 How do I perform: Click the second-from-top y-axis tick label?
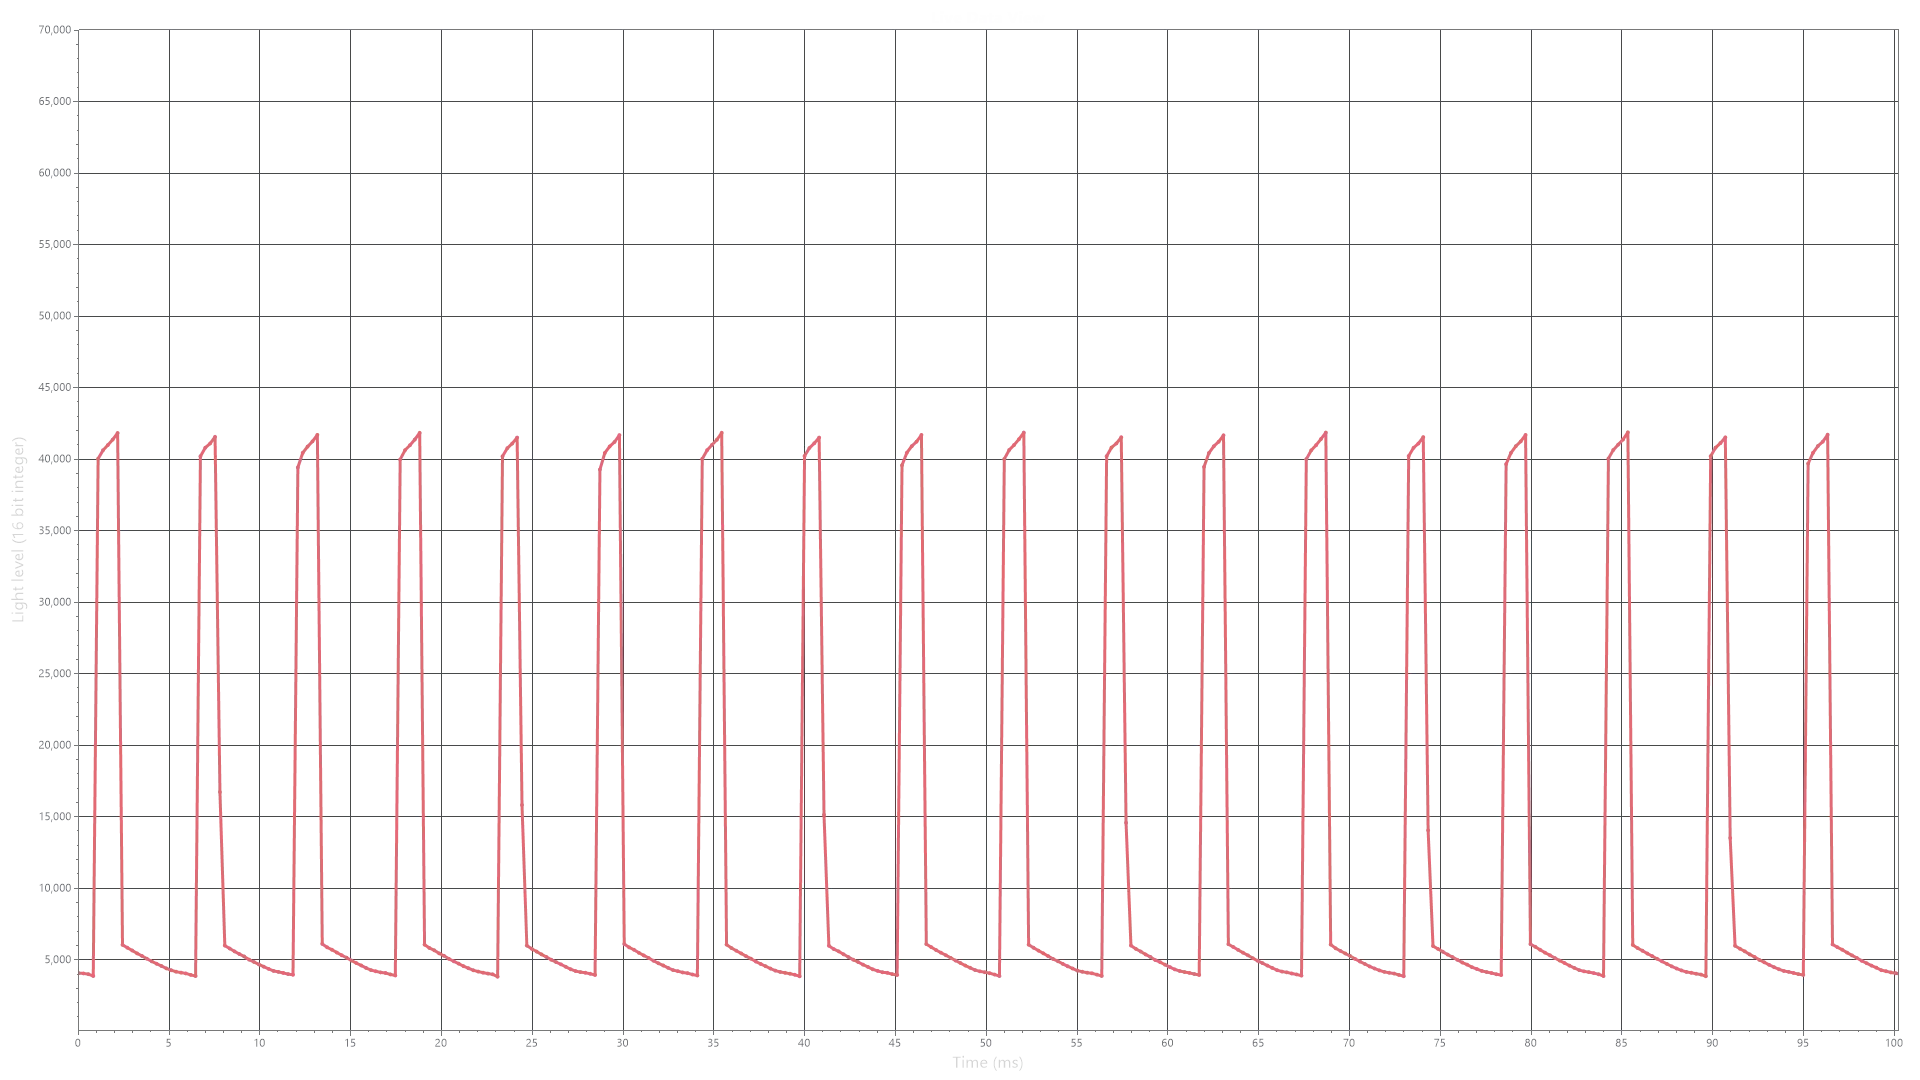52,104
